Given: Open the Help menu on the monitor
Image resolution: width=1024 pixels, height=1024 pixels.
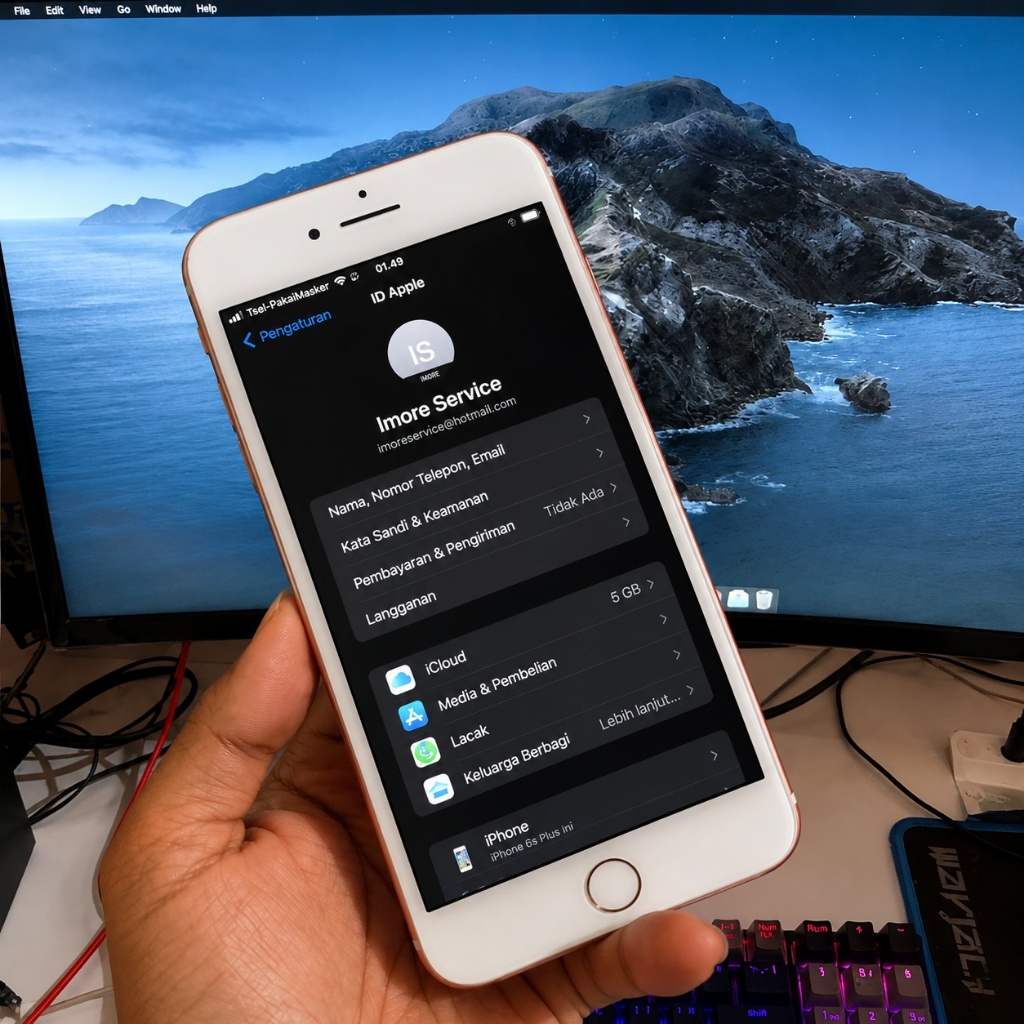Looking at the screenshot, I should click(206, 8).
